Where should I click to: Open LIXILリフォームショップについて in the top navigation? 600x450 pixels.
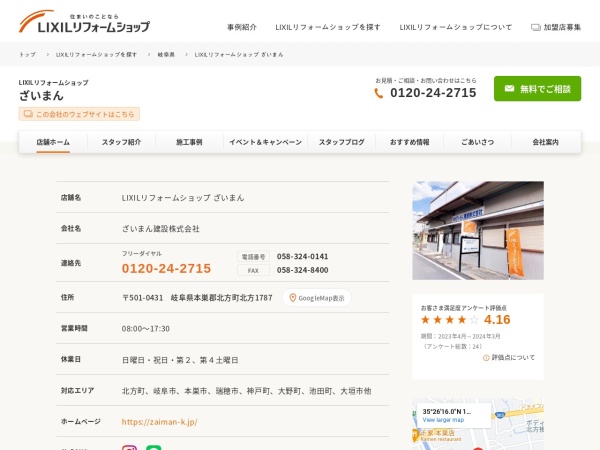pyautogui.click(x=456, y=27)
